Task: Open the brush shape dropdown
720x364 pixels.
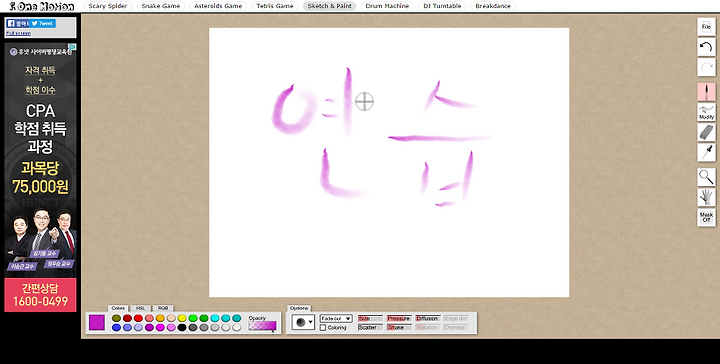Action: click(303, 322)
